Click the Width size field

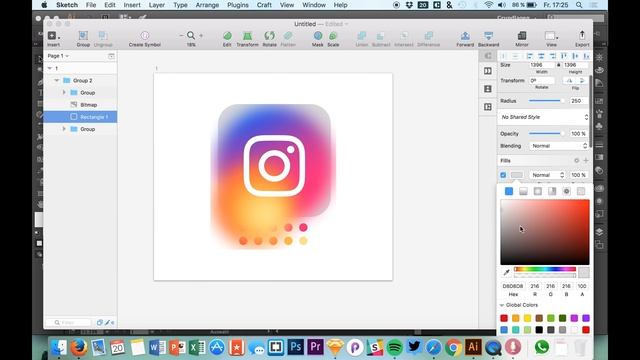(541, 65)
